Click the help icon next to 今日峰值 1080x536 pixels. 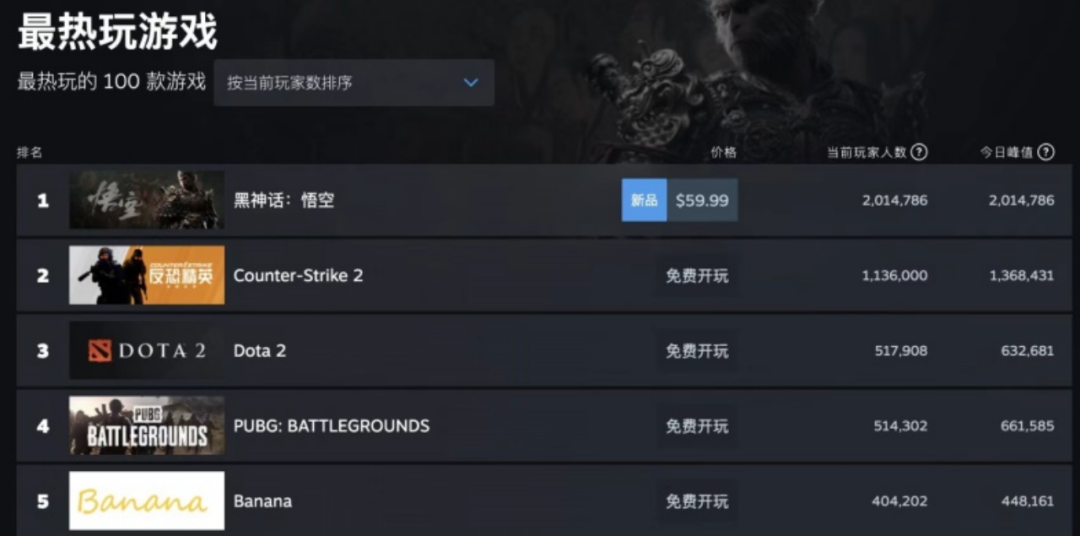pyautogui.click(x=1046, y=152)
